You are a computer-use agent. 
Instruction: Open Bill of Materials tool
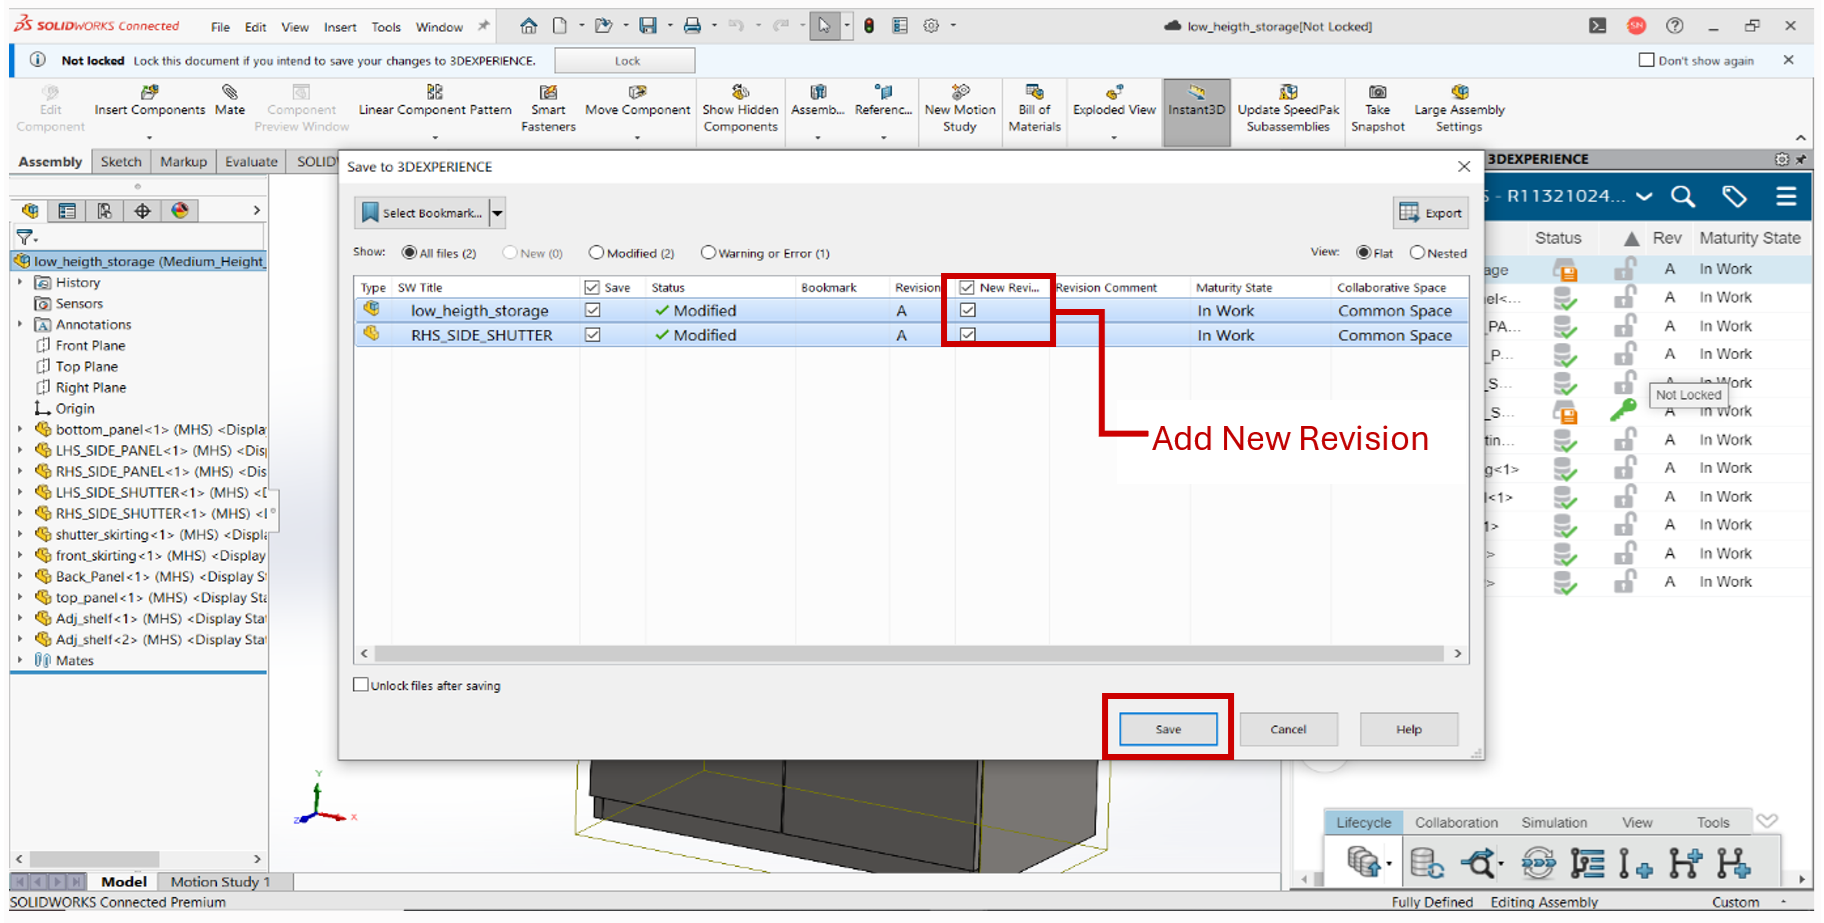(x=1034, y=93)
